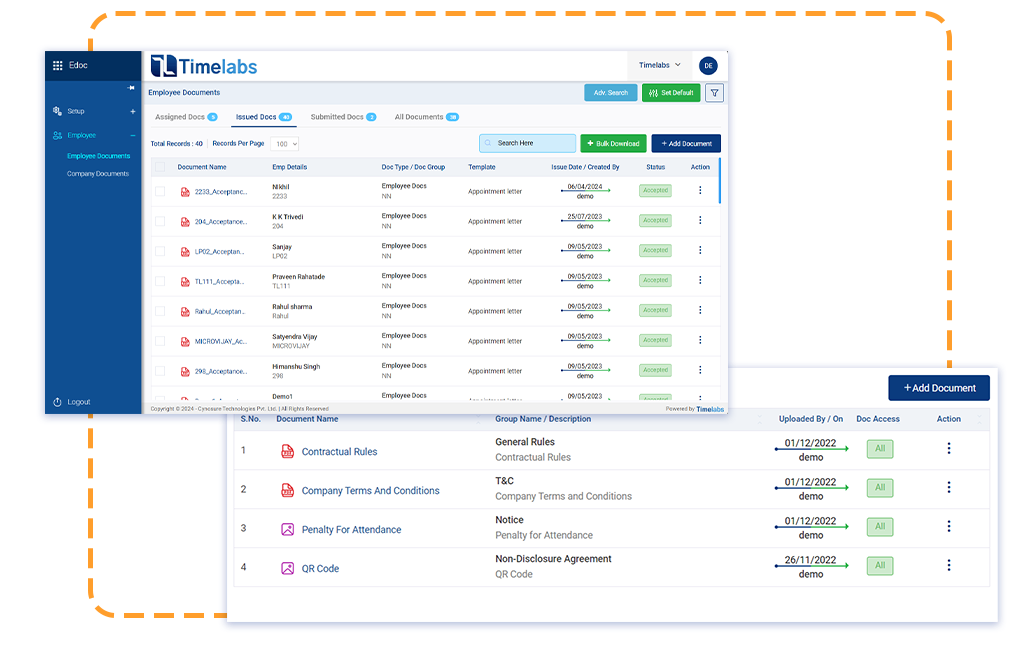Click the Logout link in sidebar

pos(79,402)
